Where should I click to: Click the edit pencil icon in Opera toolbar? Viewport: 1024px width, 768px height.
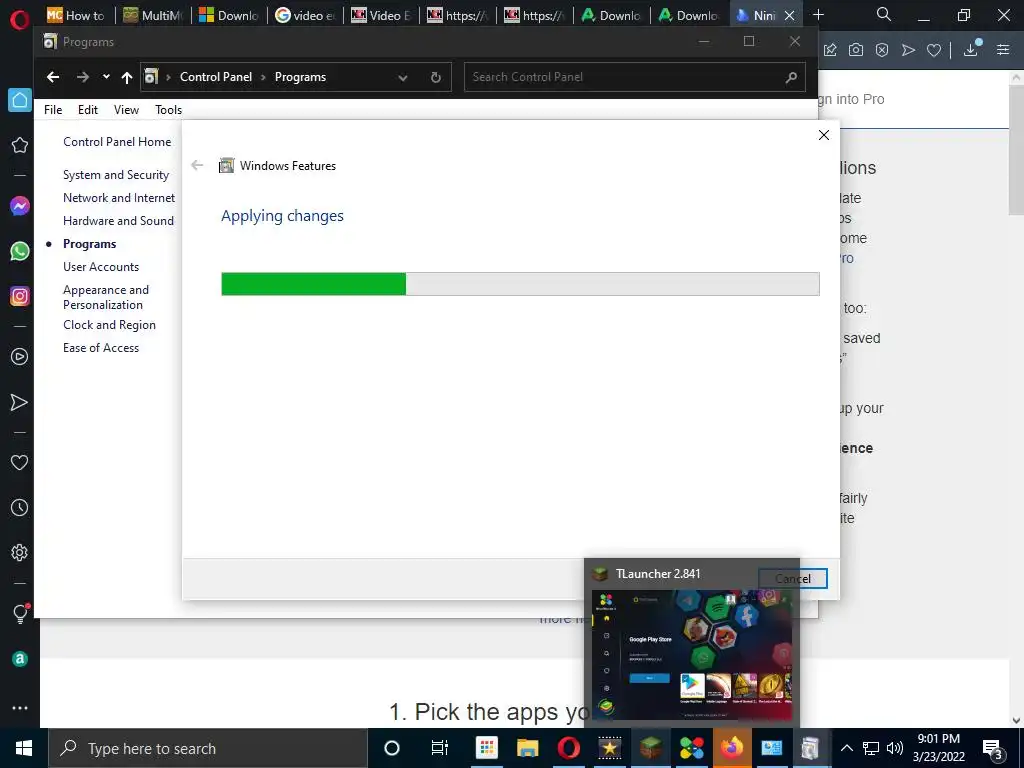[830, 50]
